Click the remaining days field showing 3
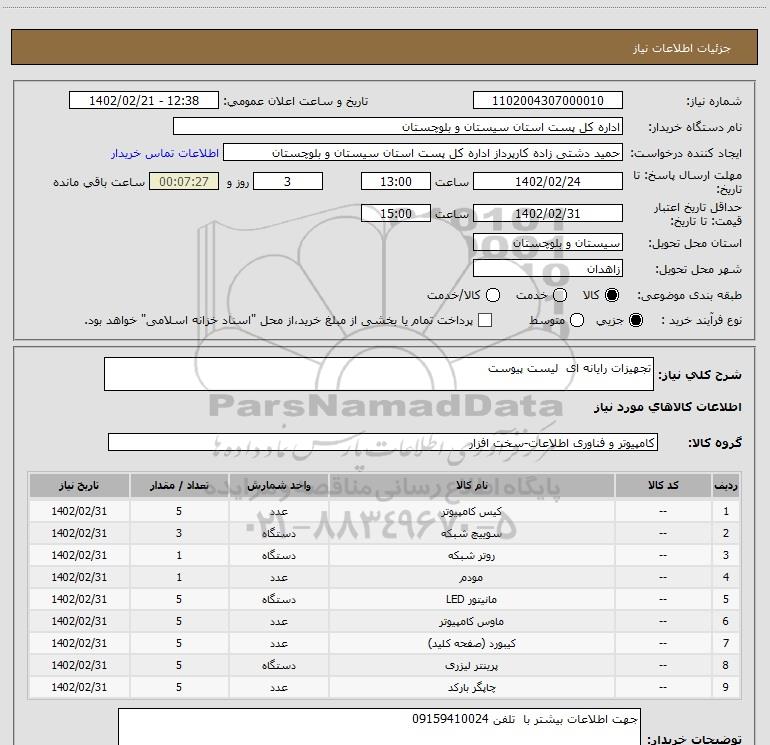 tap(288, 181)
